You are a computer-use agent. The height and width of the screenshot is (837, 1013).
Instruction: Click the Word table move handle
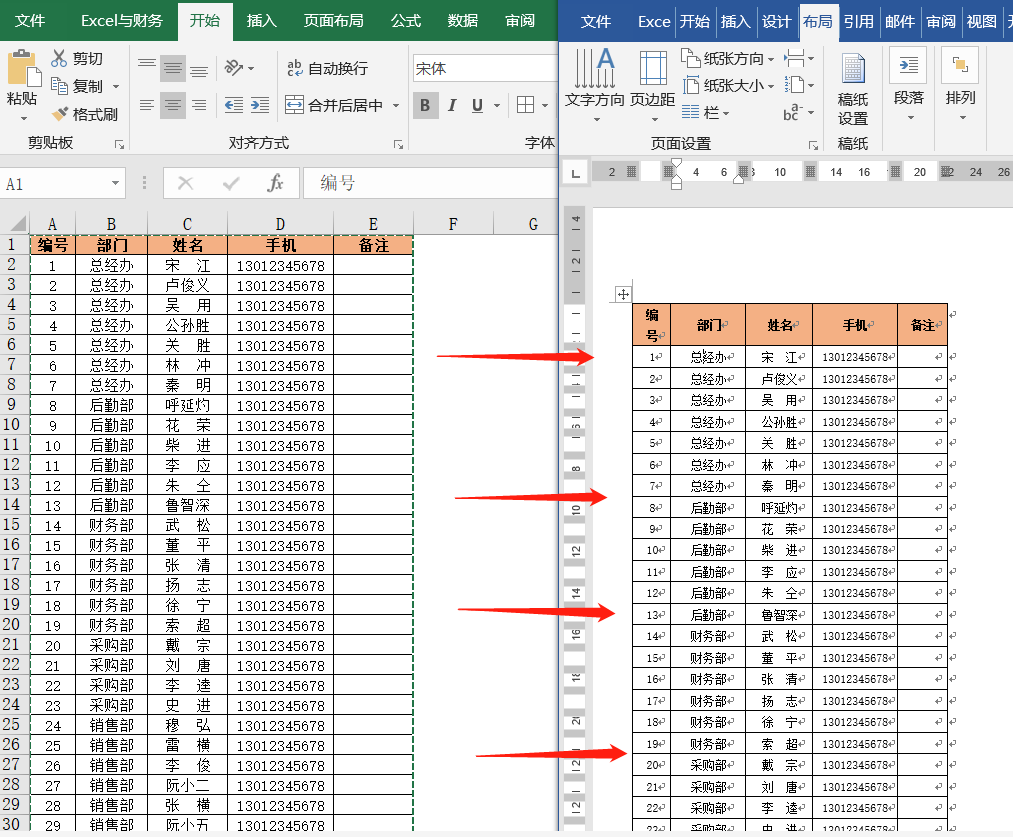coord(623,294)
